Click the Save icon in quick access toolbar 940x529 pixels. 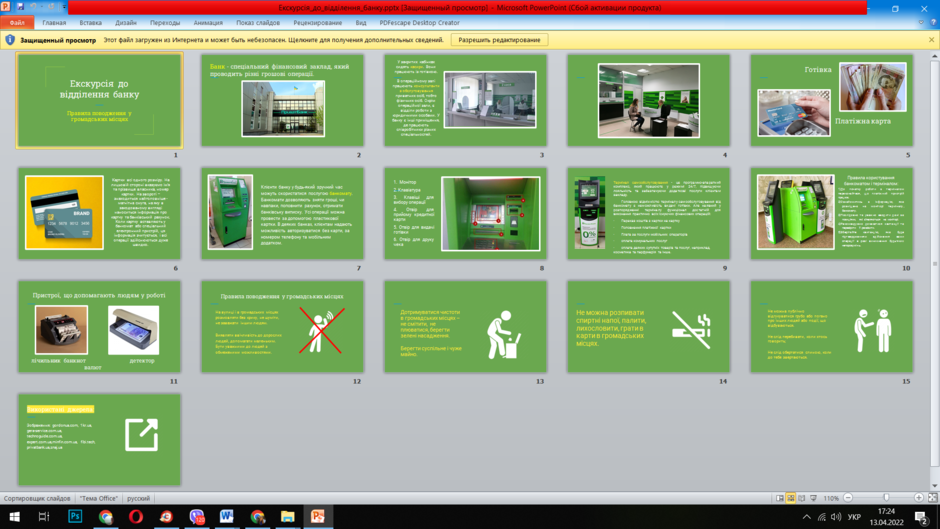click(20, 7)
